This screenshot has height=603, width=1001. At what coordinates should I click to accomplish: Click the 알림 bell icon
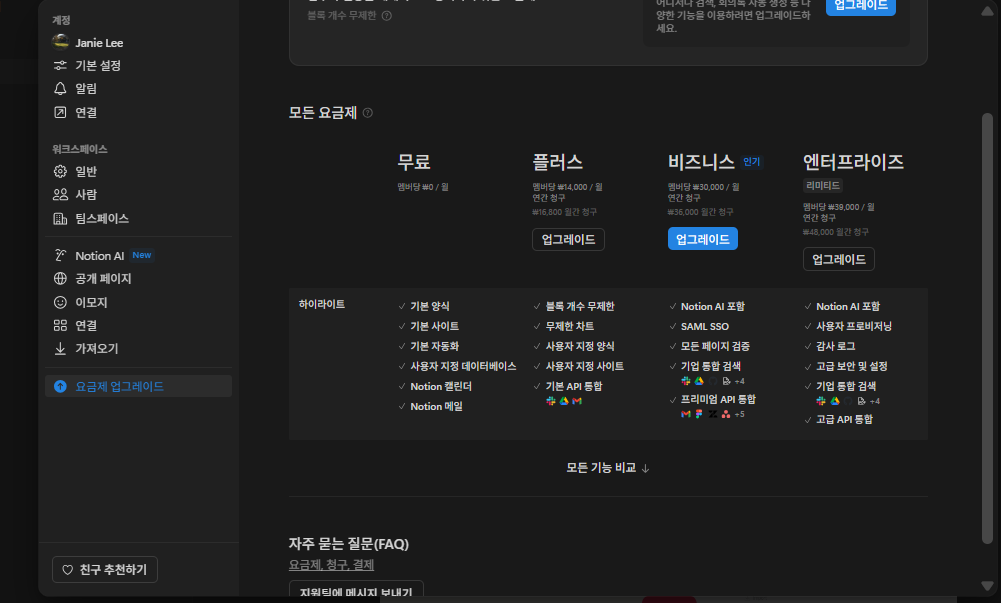point(60,88)
